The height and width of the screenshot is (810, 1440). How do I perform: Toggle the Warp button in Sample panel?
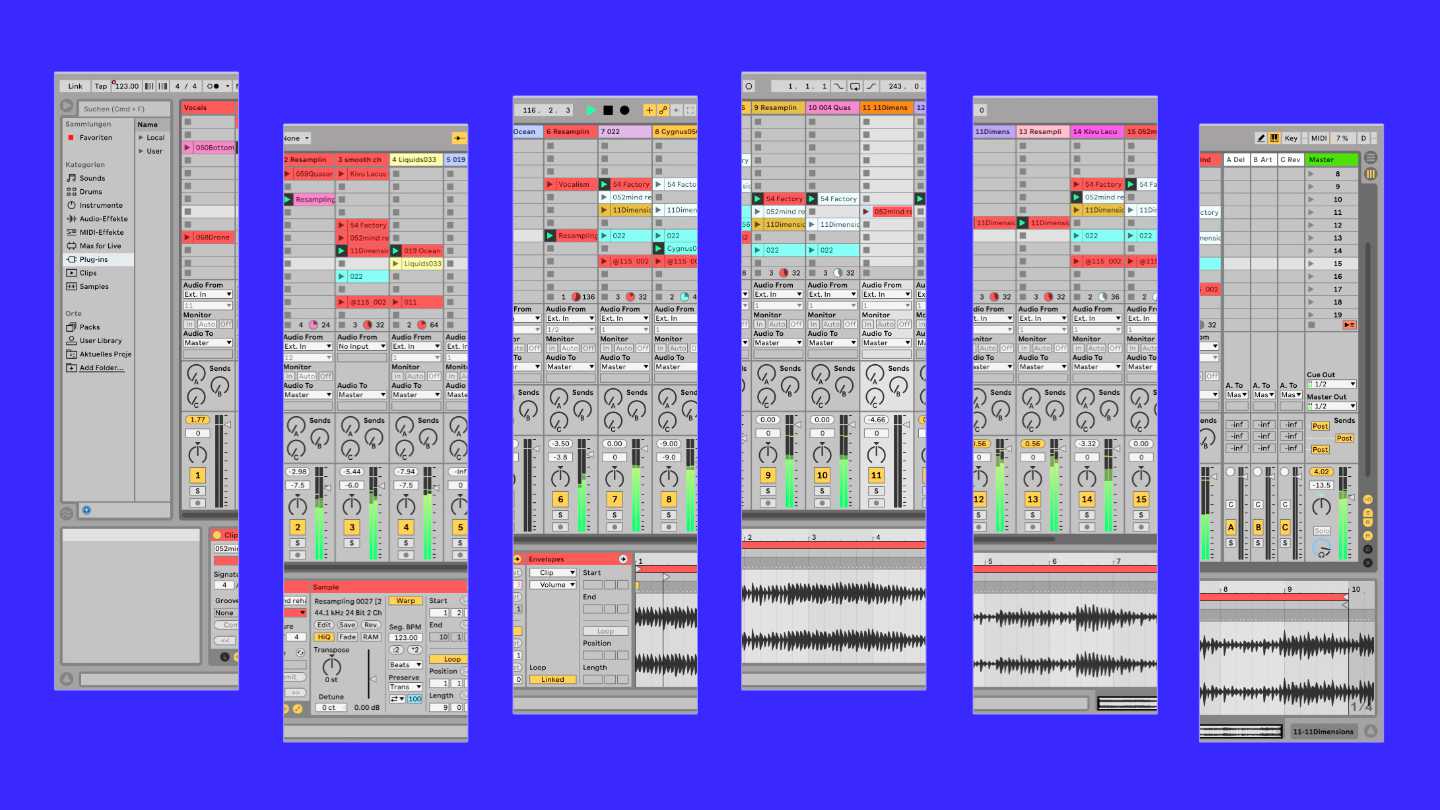[405, 601]
